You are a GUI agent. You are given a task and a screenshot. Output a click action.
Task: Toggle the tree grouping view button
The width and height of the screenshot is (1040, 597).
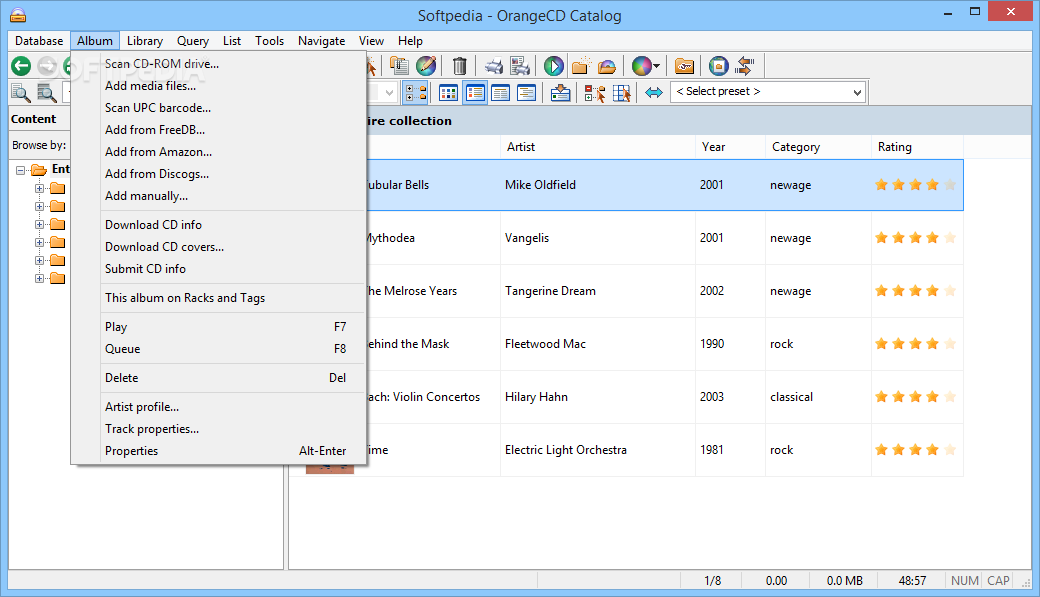tap(415, 92)
